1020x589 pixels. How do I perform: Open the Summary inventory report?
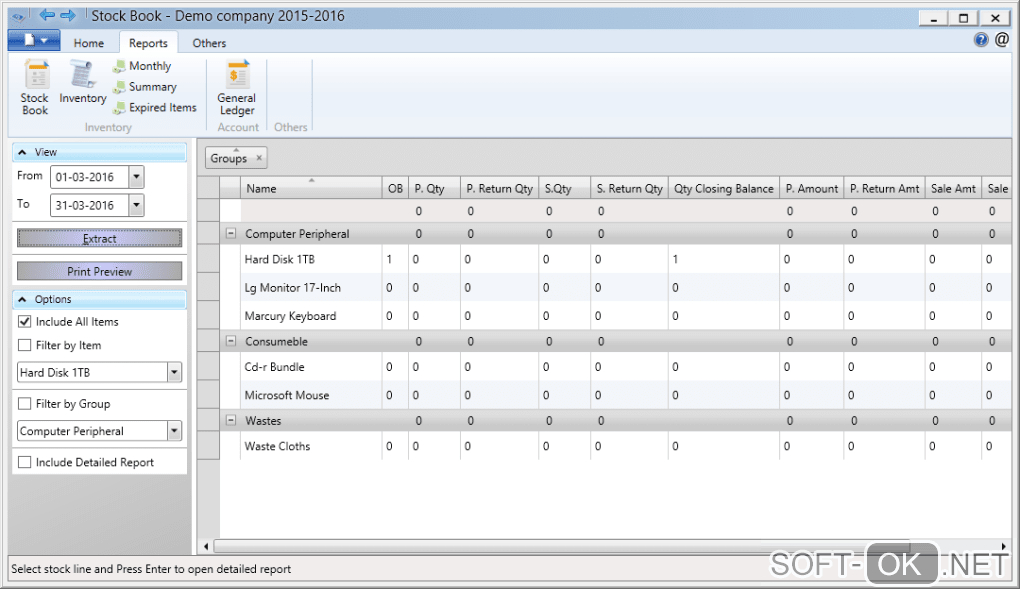(144, 87)
